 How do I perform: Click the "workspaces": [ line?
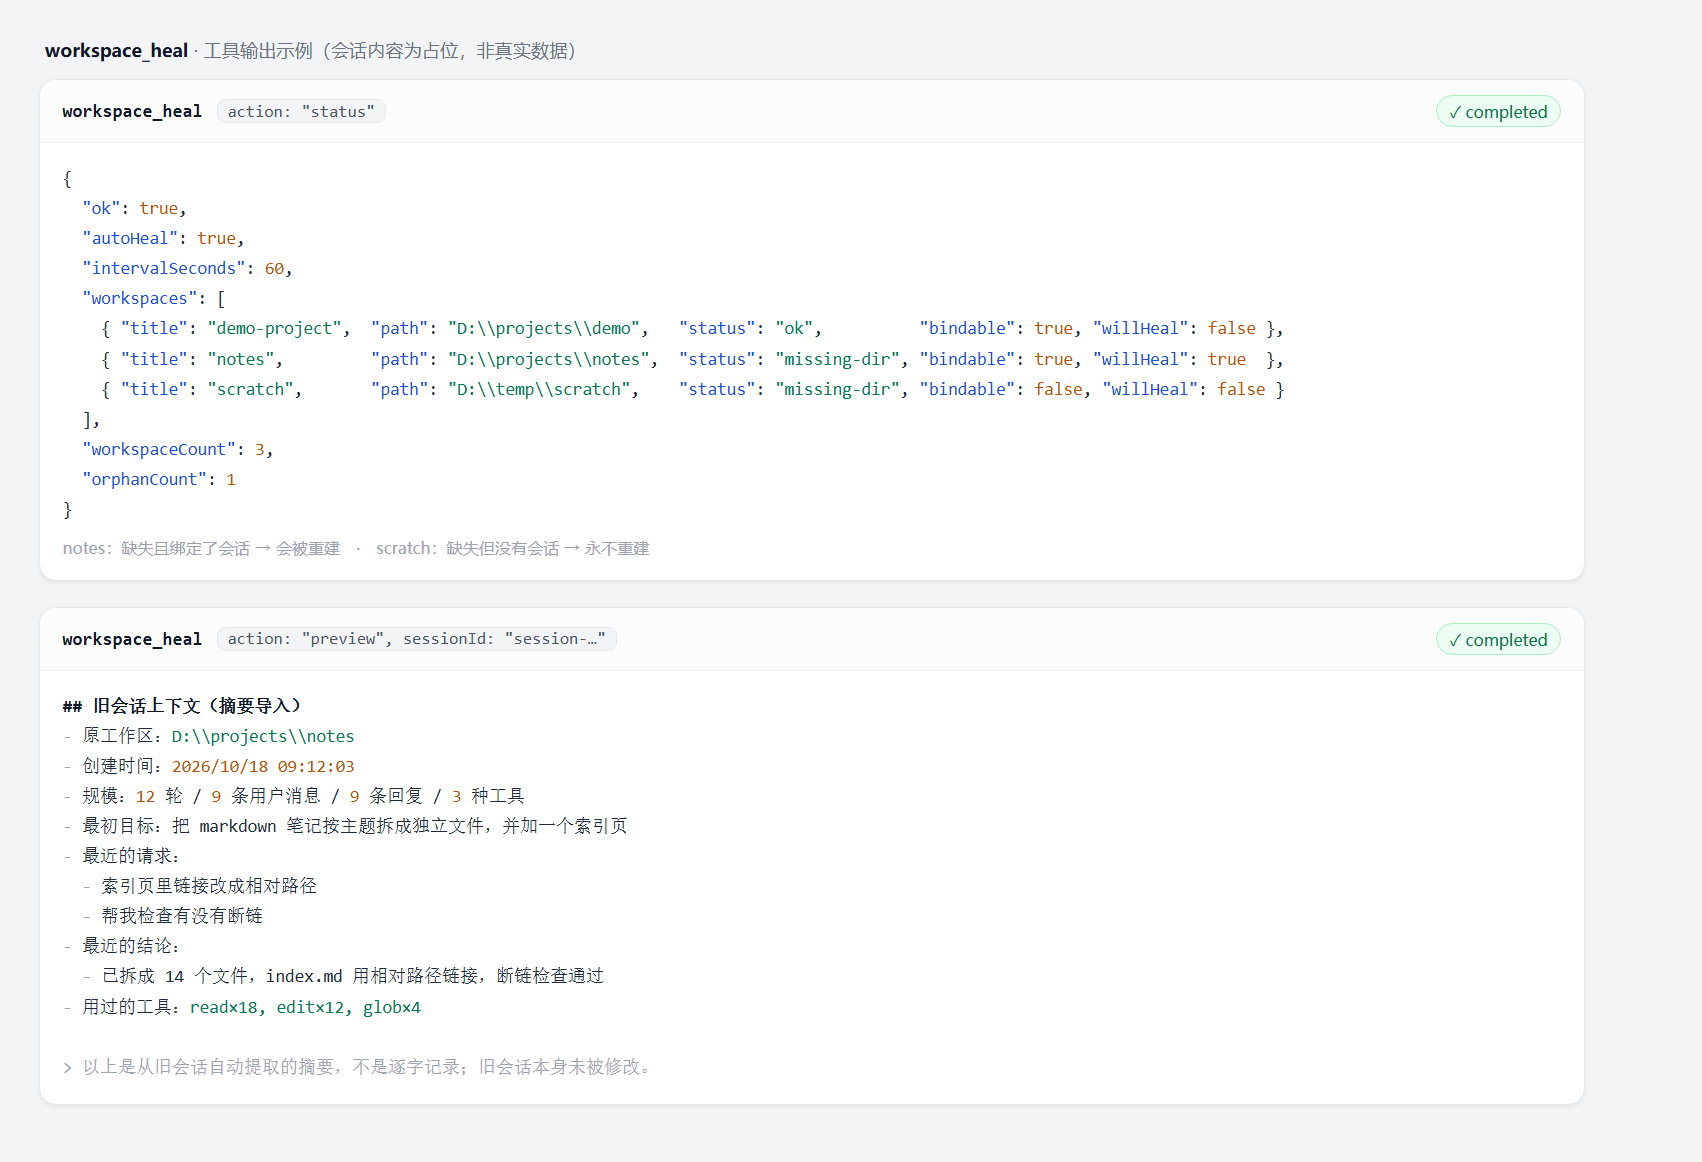tap(154, 298)
